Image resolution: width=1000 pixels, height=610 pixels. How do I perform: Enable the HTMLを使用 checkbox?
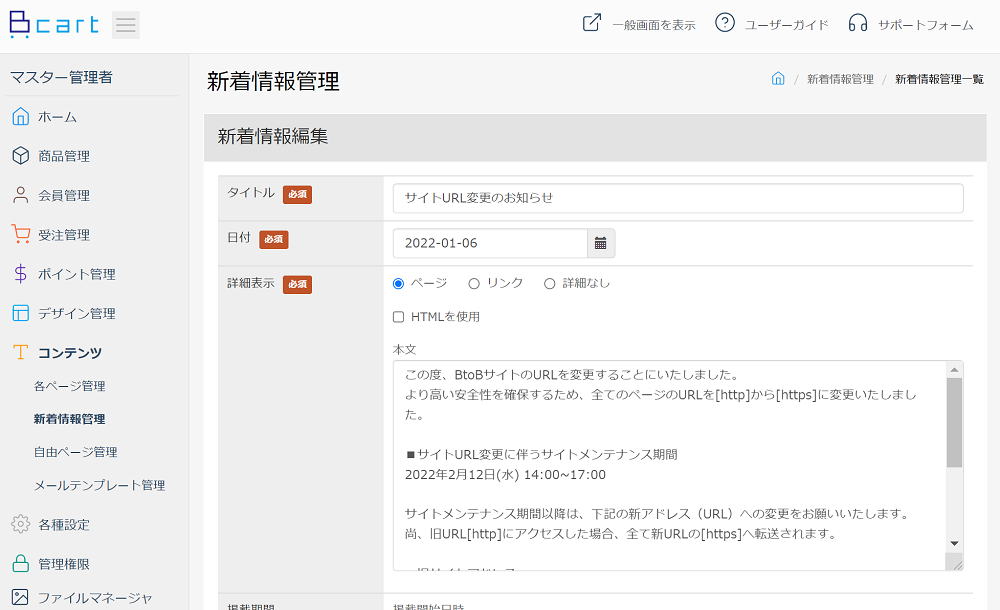tap(399, 316)
